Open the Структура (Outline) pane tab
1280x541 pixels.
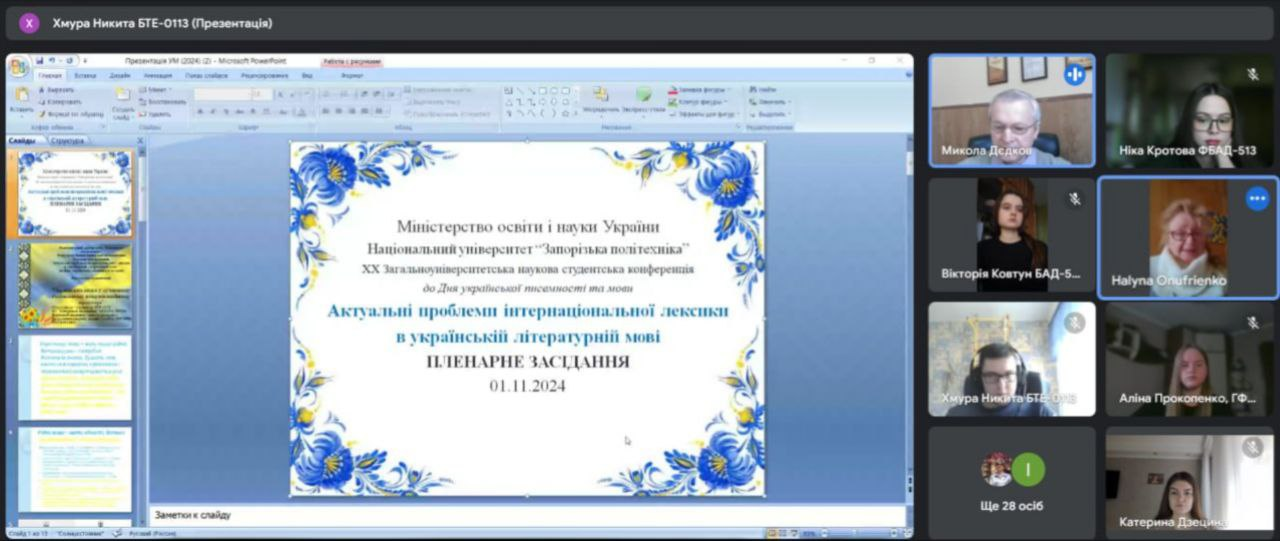(x=67, y=141)
